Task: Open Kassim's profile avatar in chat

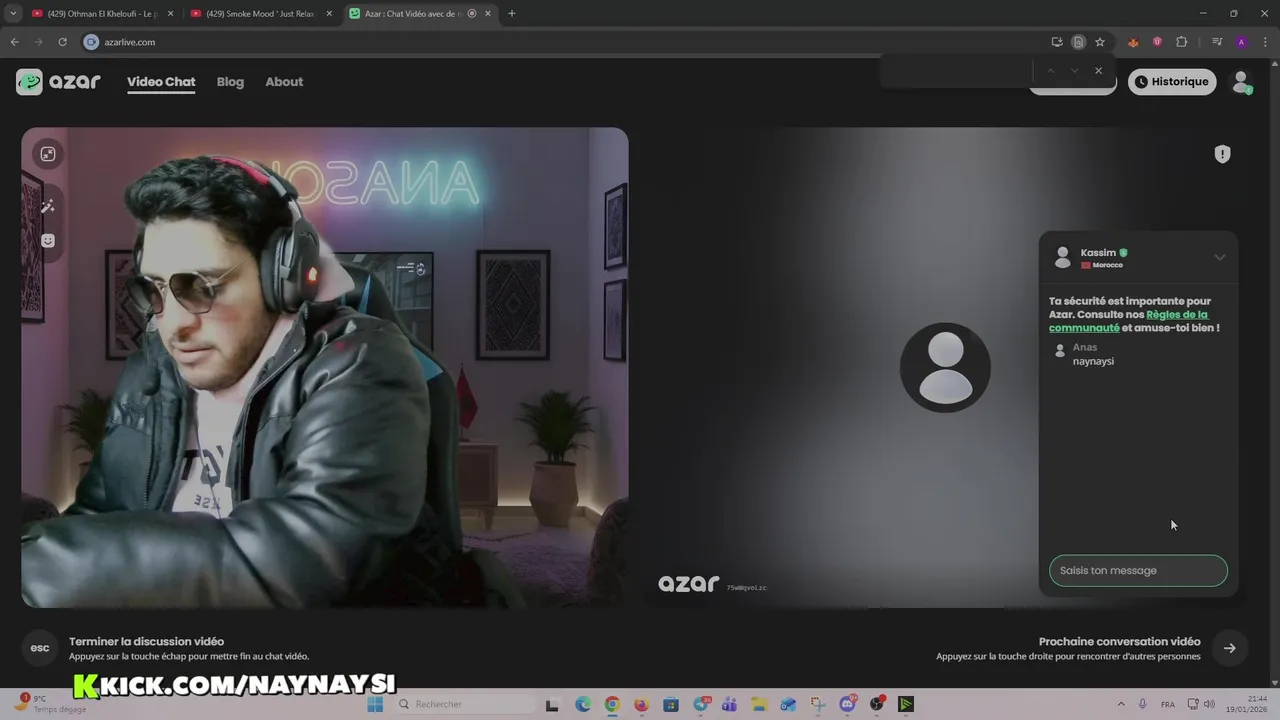Action: click(1063, 257)
